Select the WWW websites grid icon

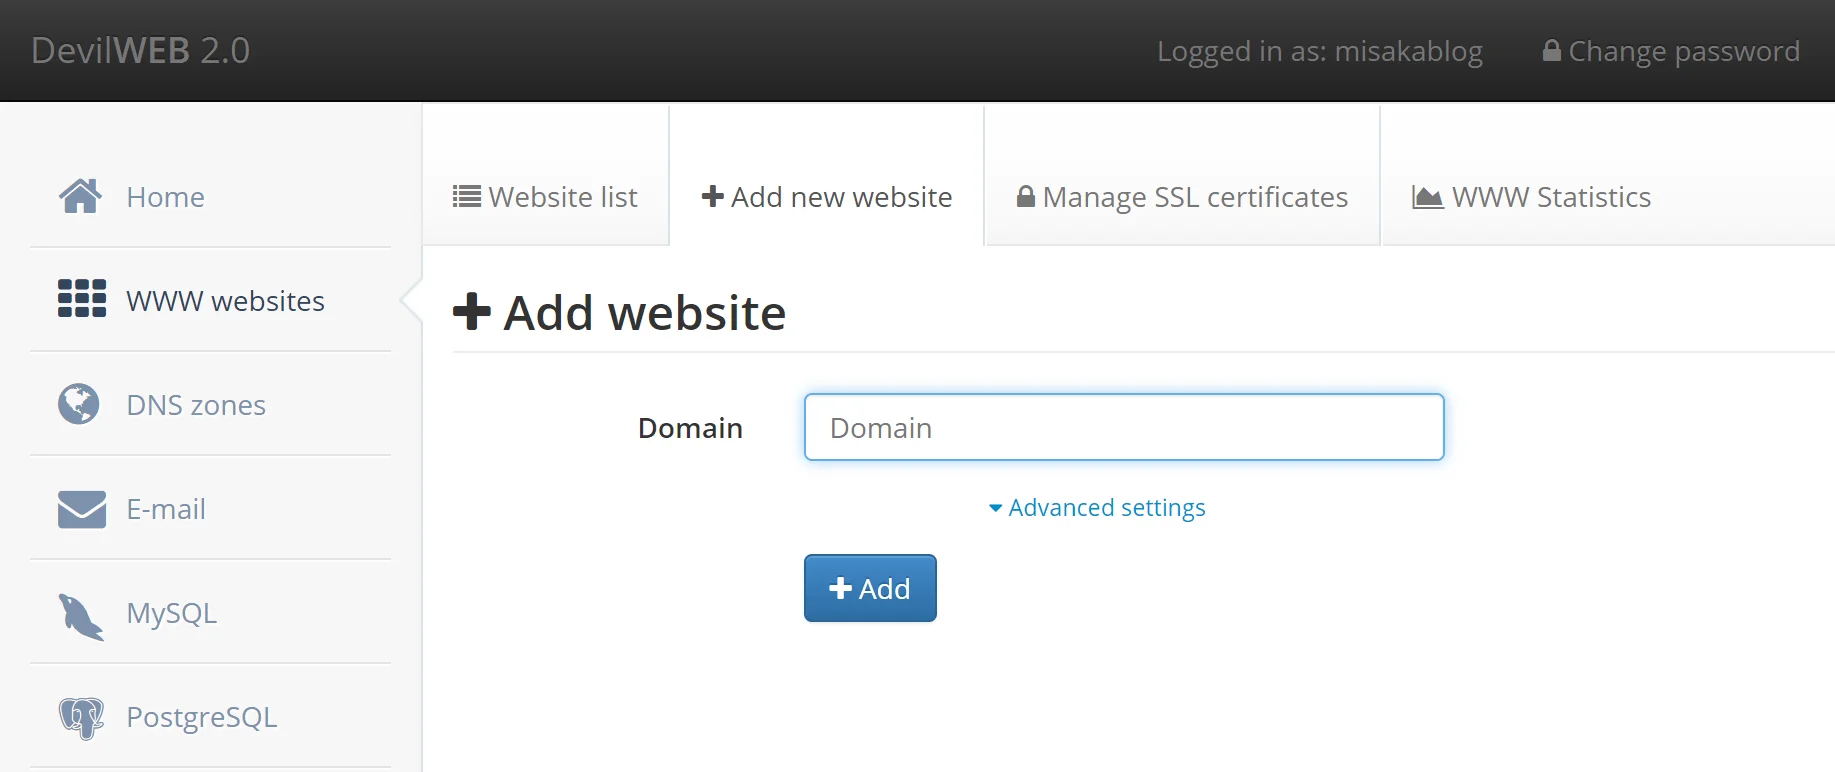pyautogui.click(x=82, y=299)
